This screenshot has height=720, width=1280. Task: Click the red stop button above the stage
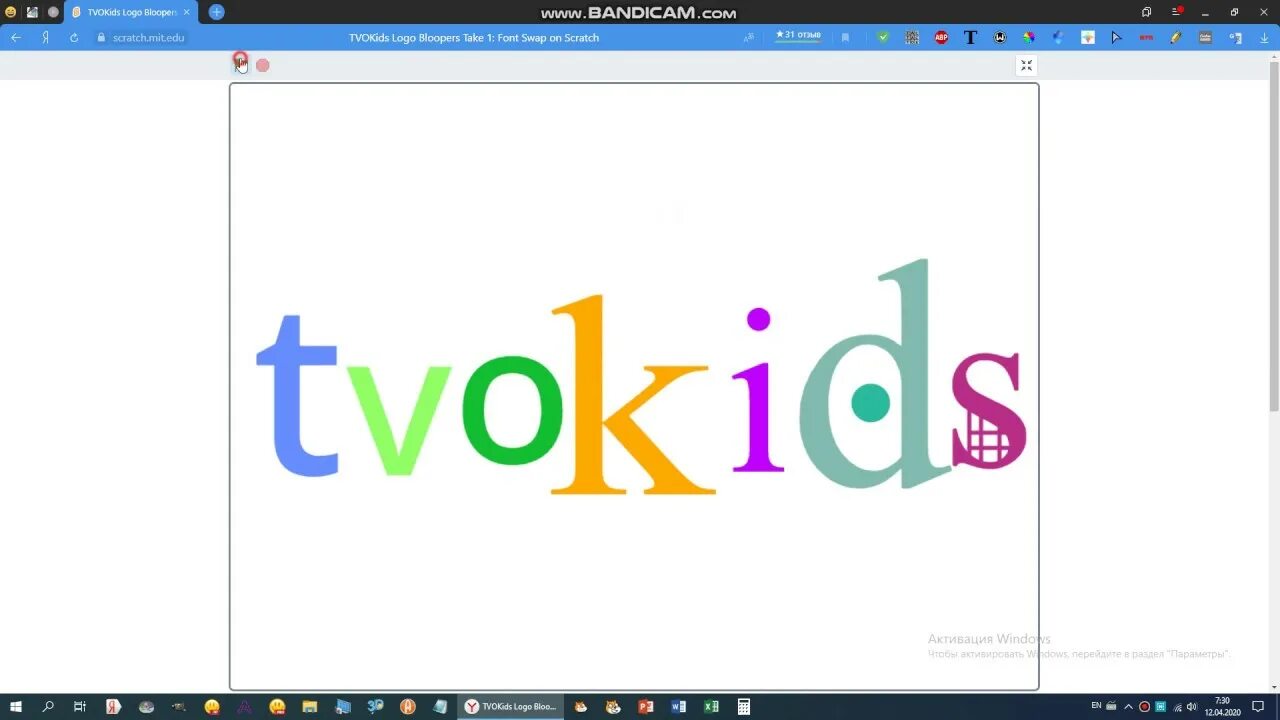tap(262, 65)
